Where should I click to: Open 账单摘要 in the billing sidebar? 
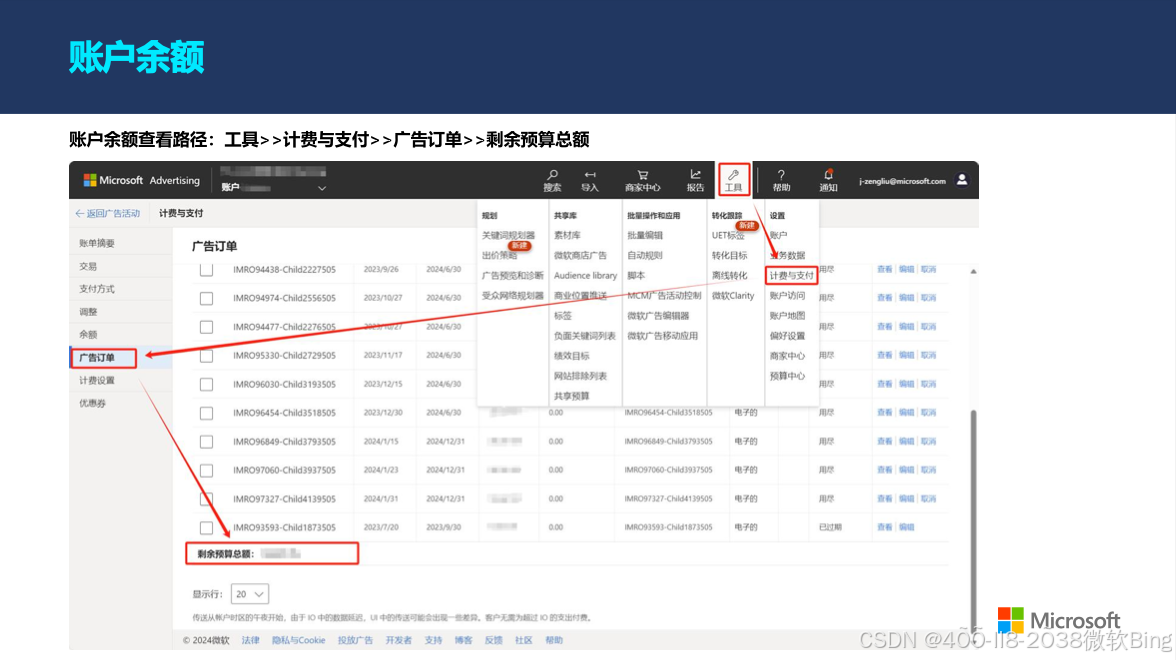pyautogui.click(x=97, y=243)
